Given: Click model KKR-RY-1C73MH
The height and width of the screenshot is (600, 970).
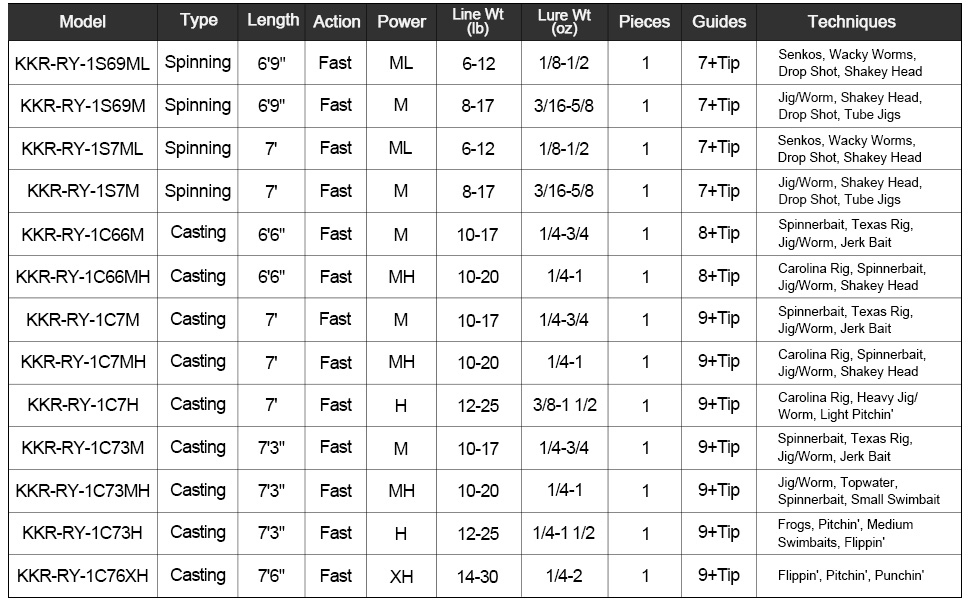Looking at the screenshot, I should point(82,490).
